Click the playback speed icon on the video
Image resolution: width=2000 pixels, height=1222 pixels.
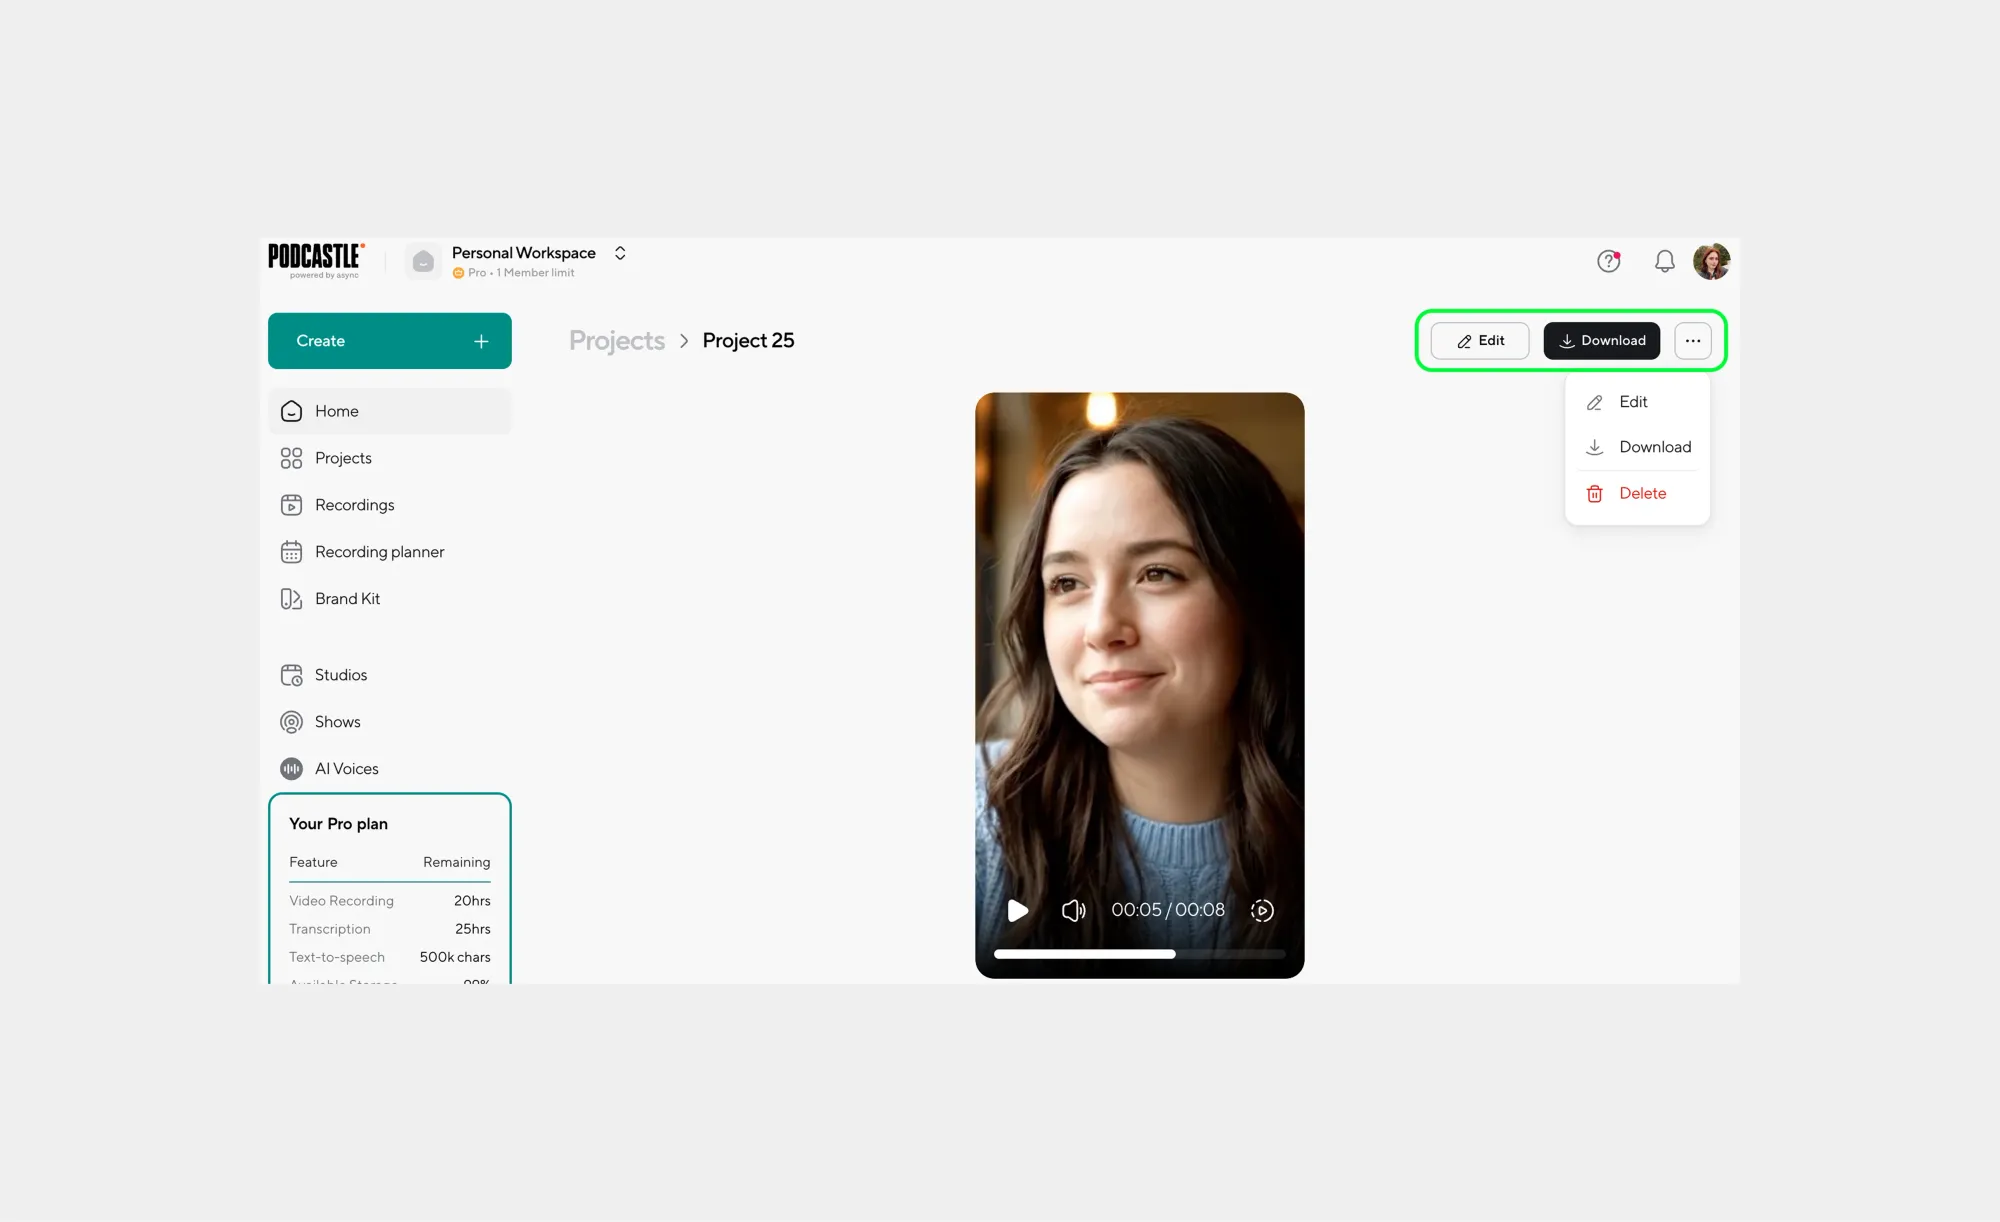point(1262,910)
